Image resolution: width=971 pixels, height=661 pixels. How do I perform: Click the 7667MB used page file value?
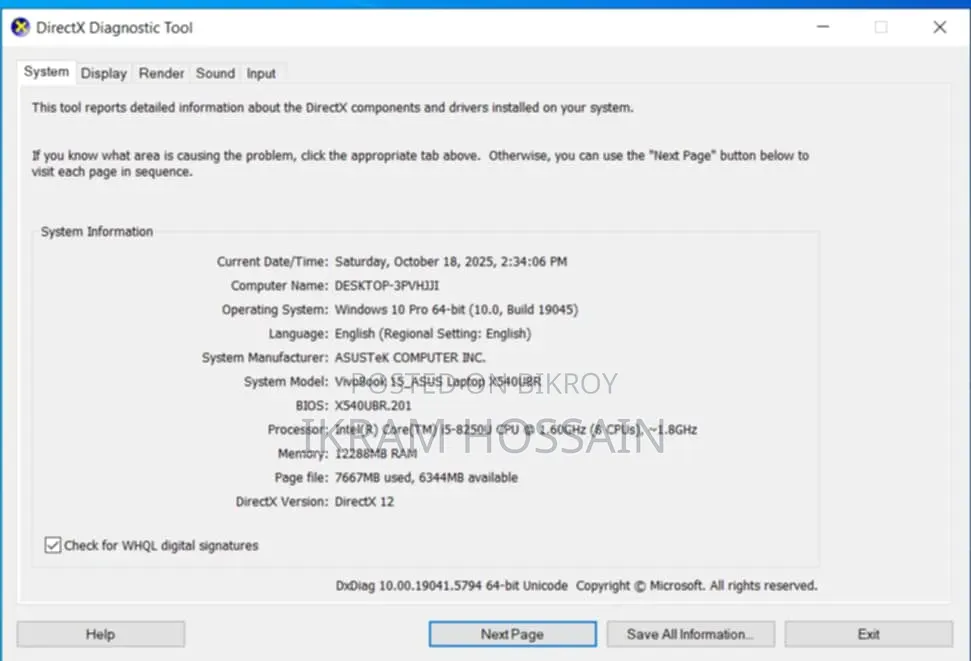426,478
